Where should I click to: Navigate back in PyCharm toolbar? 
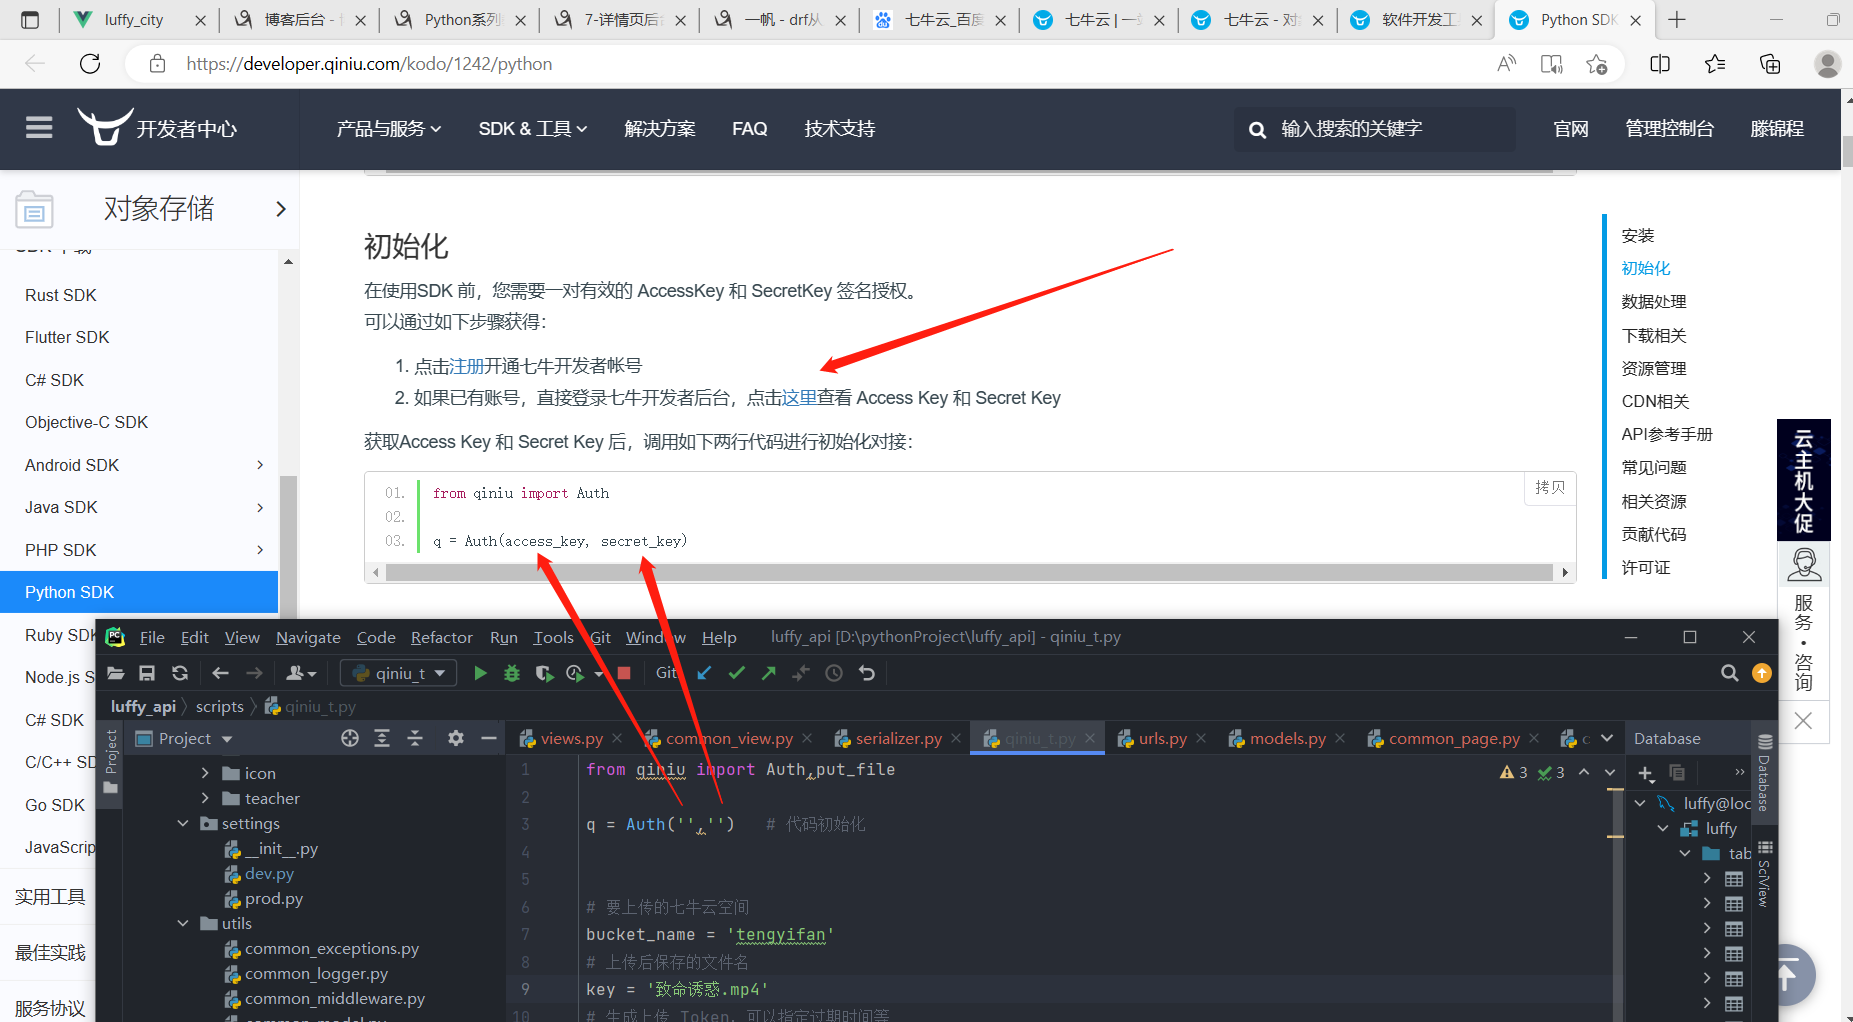pyautogui.click(x=221, y=673)
